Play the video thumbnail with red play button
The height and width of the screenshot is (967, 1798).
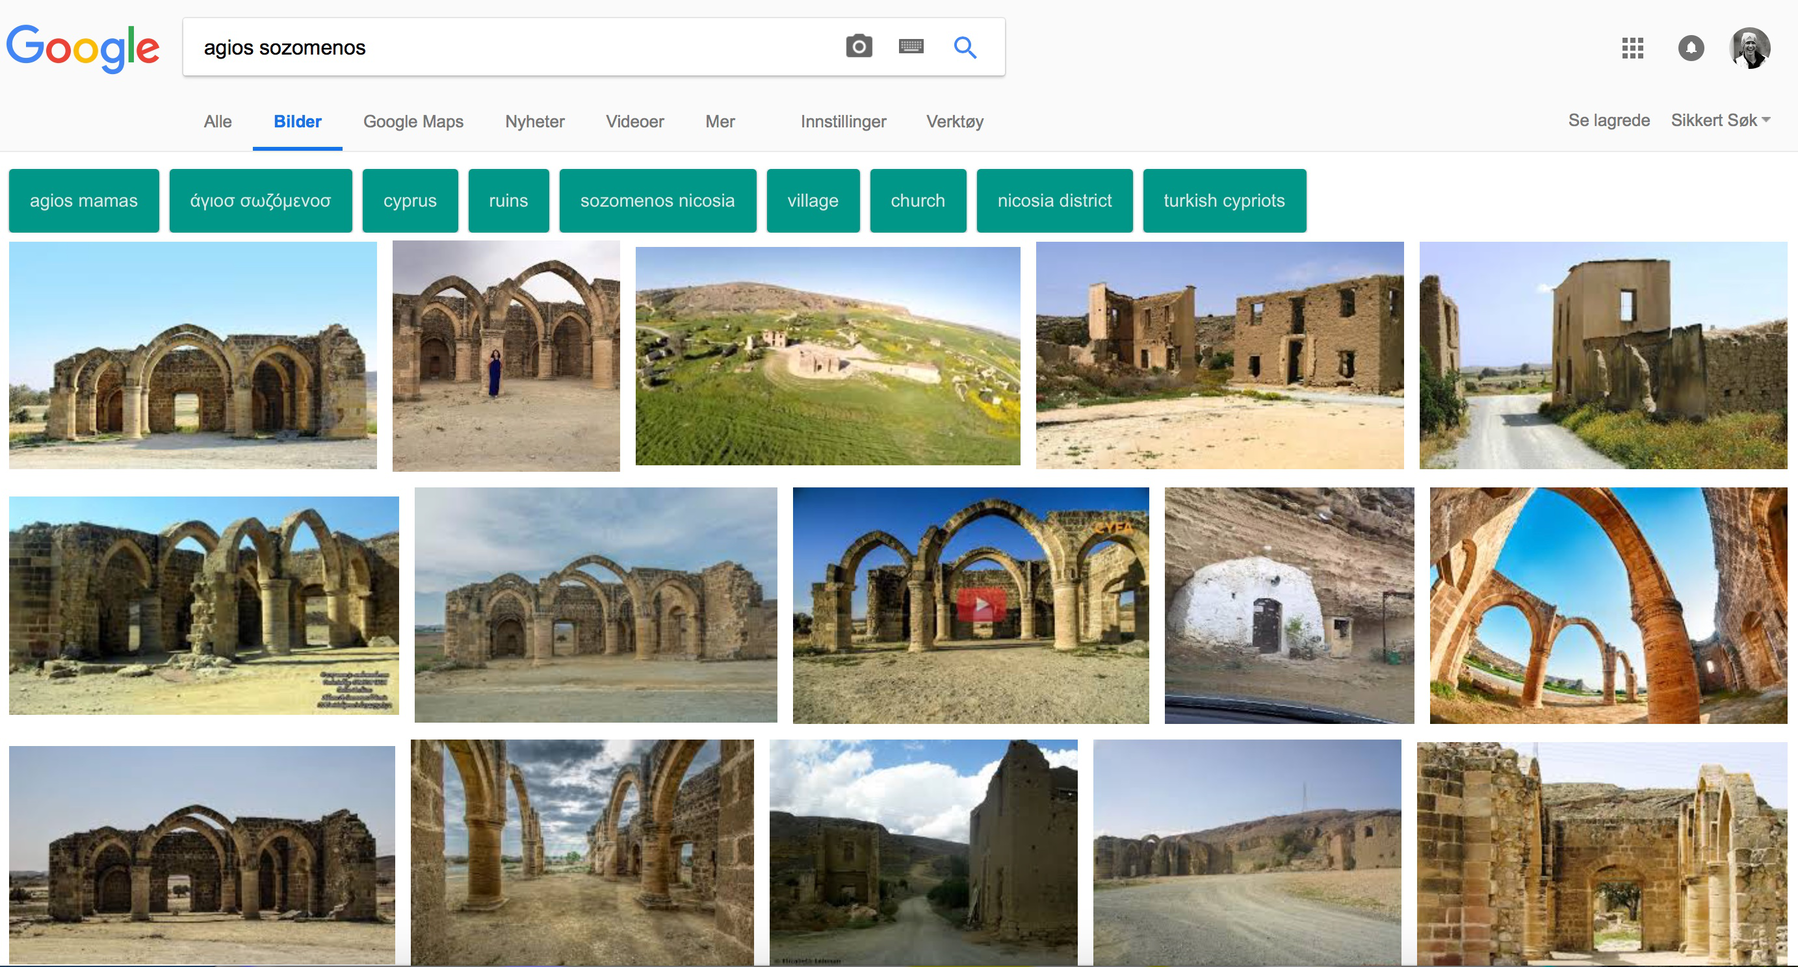(980, 605)
